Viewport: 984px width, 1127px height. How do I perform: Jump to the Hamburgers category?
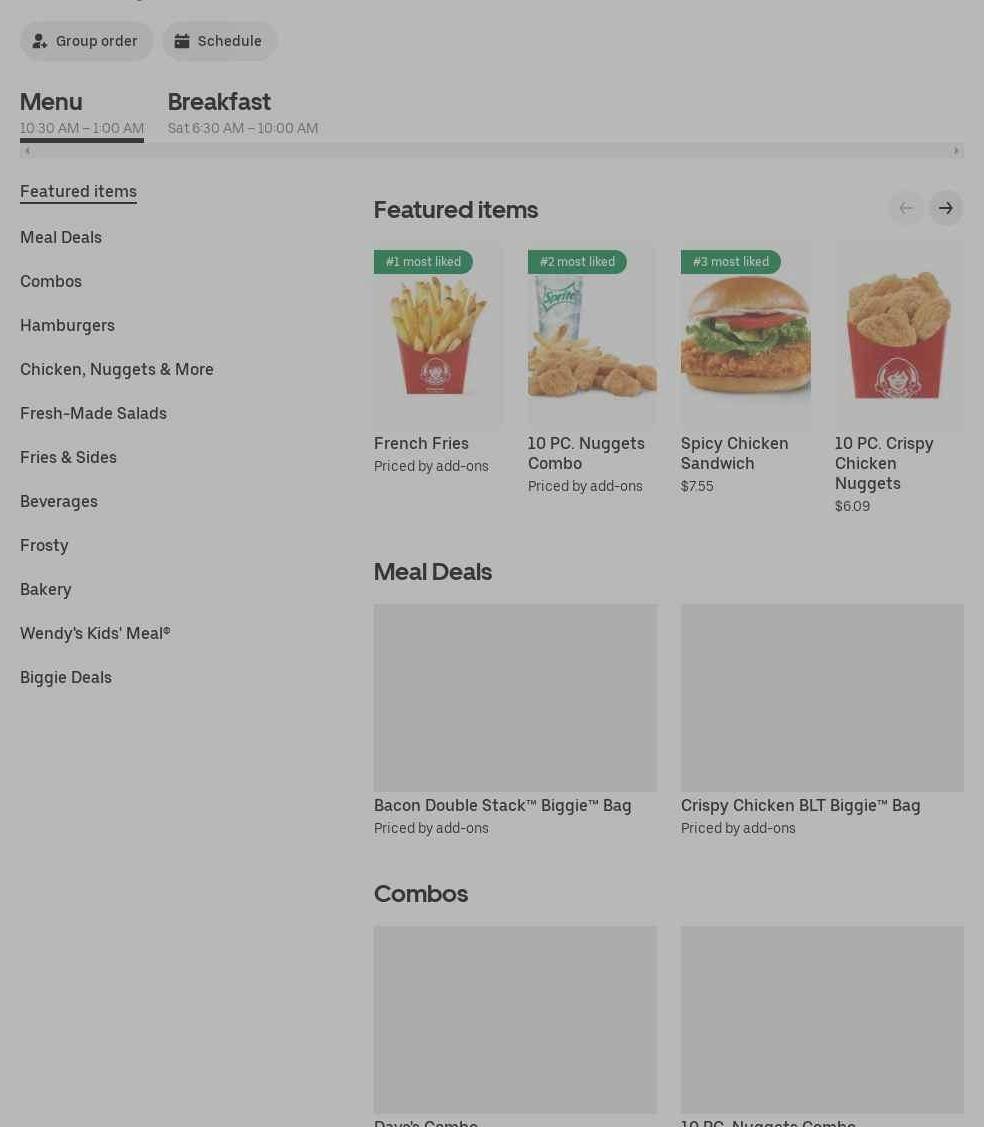tap(68, 326)
